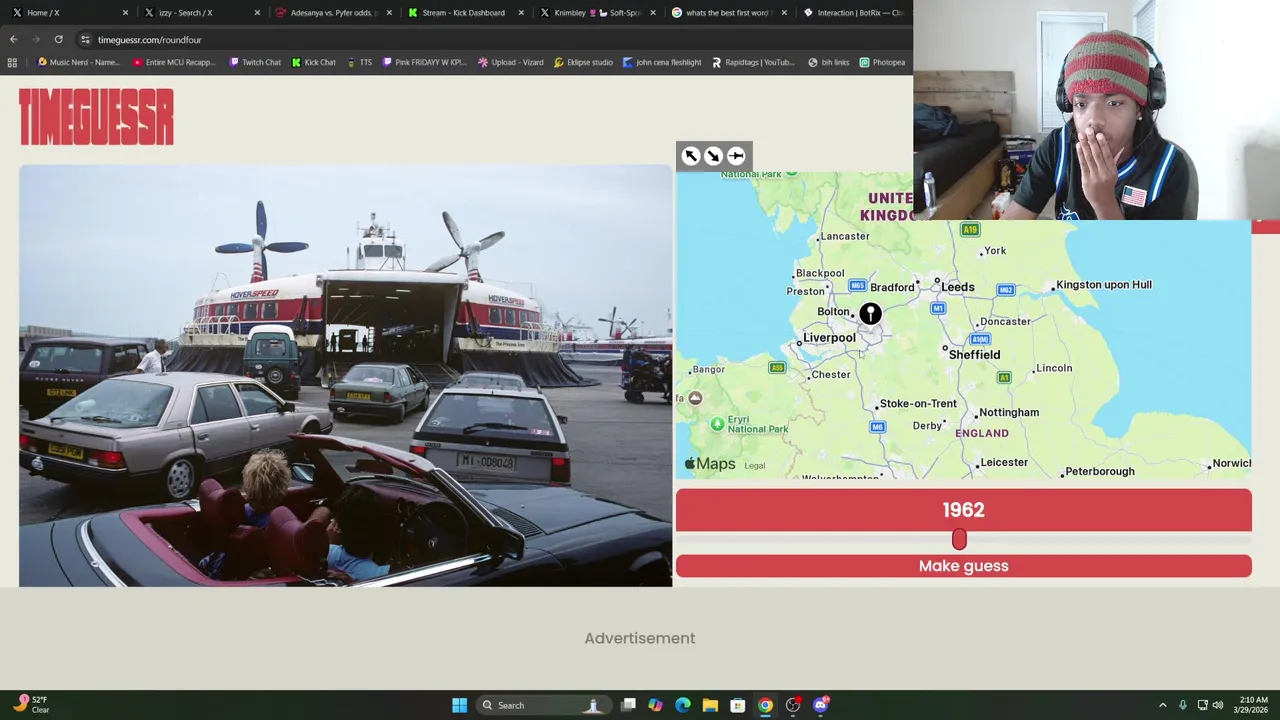Click the Make guess button
Viewport: 1280px width, 720px height.
point(963,566)
